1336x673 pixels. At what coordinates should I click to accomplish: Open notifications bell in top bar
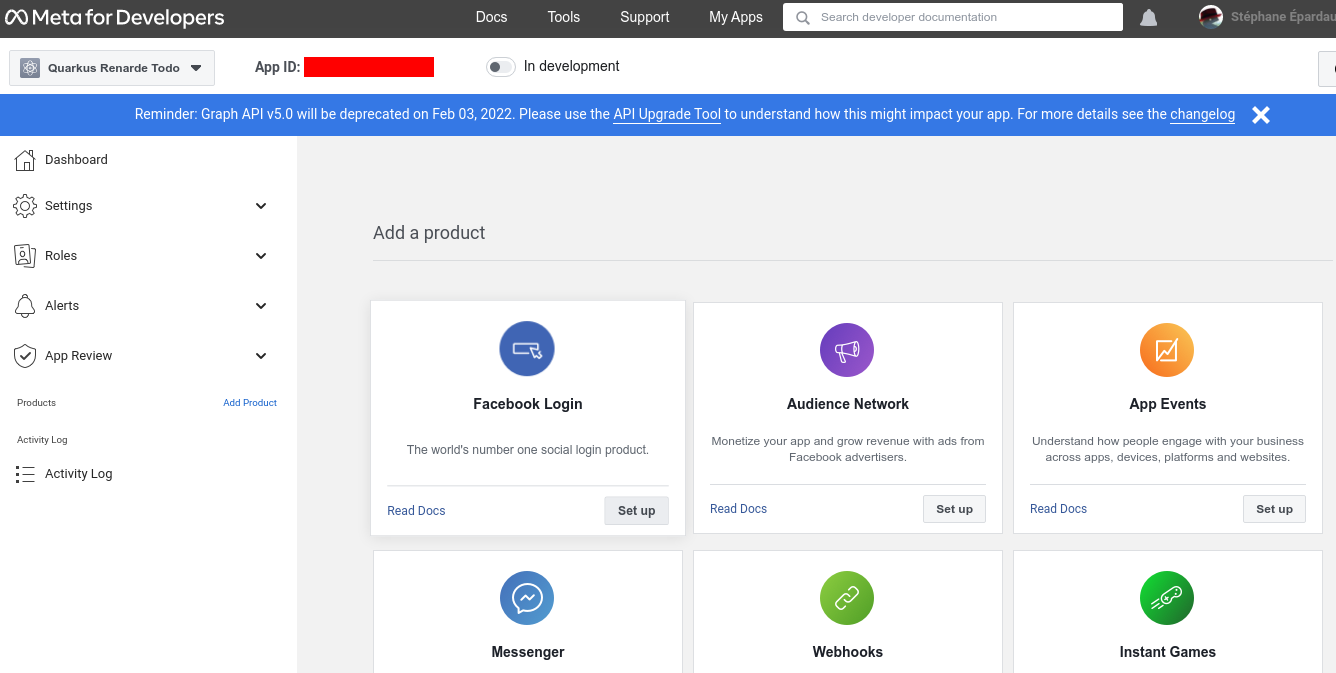click(1149, 18)
